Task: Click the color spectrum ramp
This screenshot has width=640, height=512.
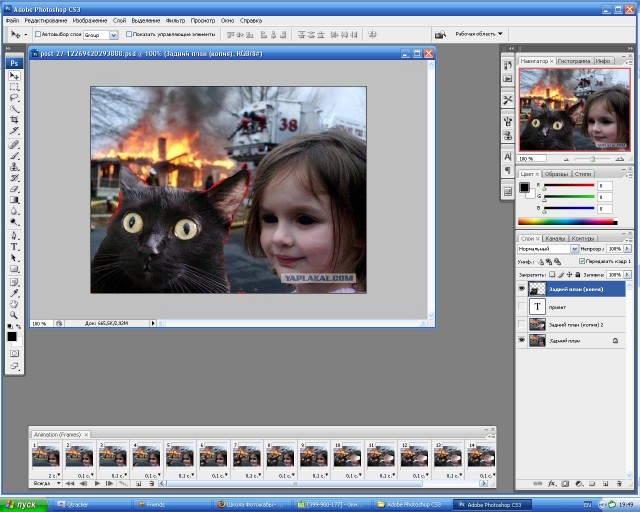Action: coord(567,222)
